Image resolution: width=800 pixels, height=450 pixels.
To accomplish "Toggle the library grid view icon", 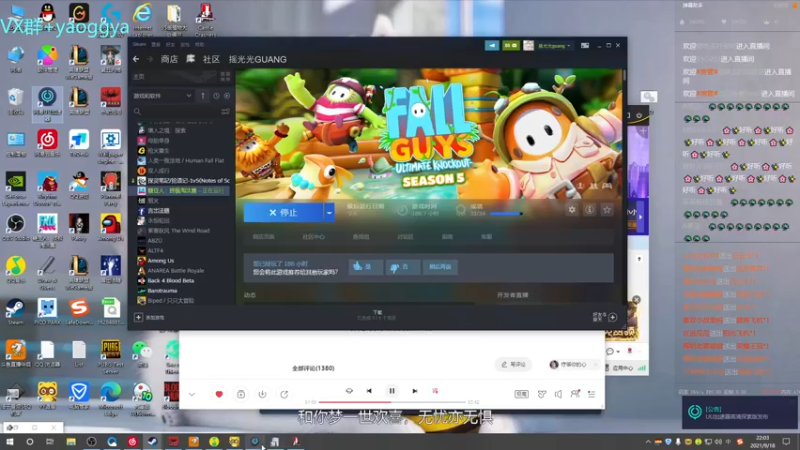I will (225, 77).
